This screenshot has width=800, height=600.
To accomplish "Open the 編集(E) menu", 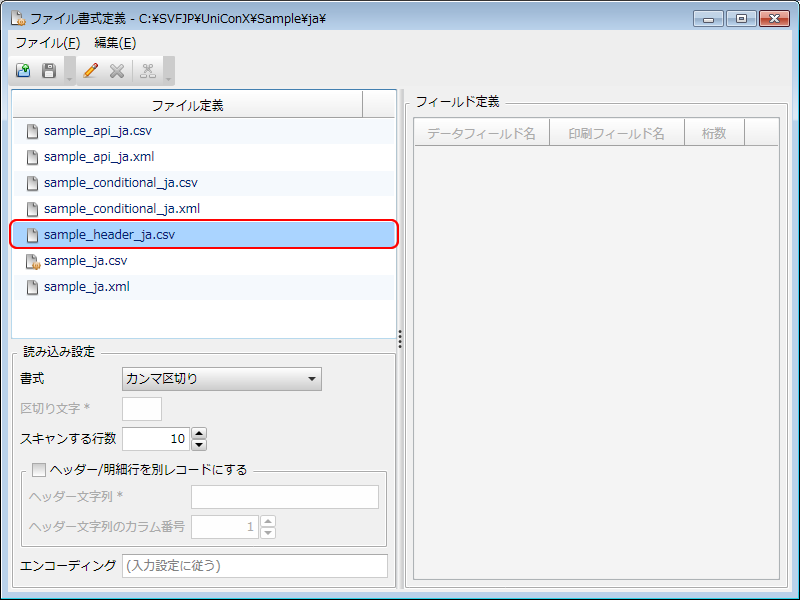I will click(x=115, y=43).
